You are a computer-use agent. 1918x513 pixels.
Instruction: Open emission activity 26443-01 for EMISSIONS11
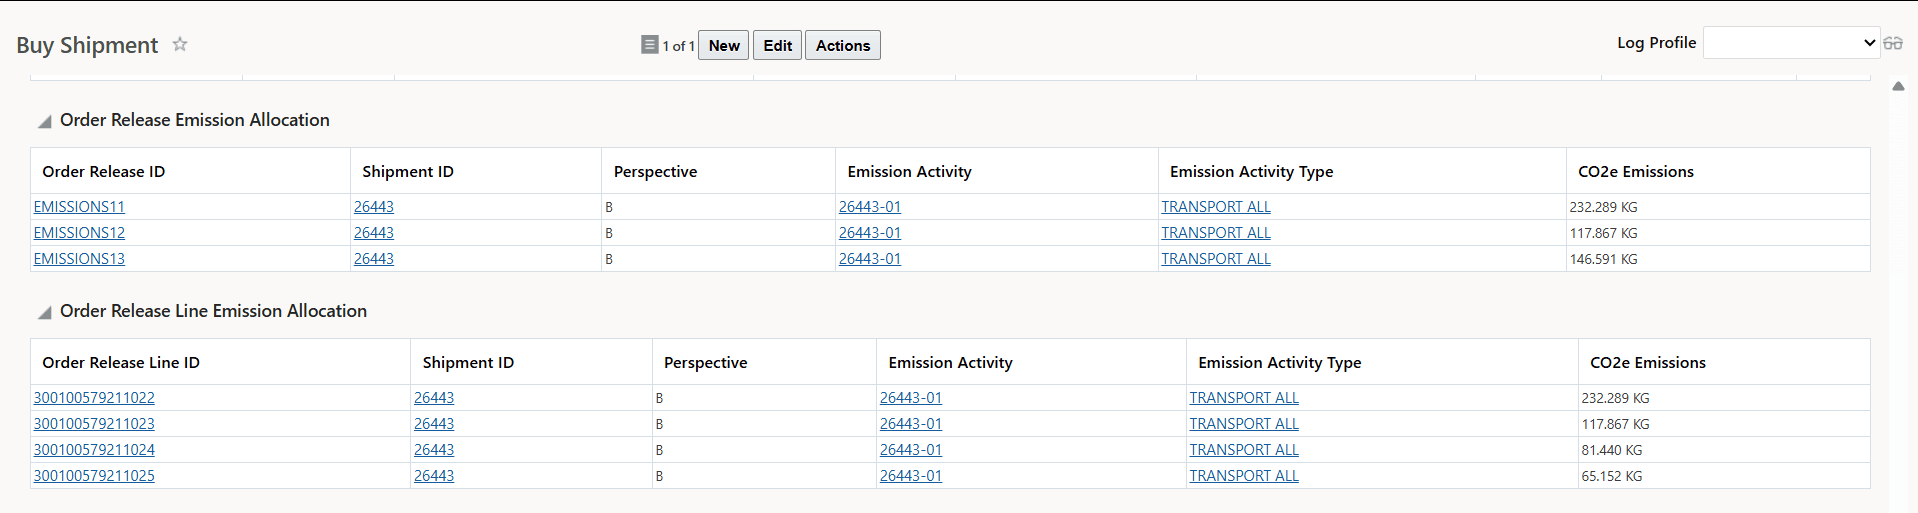[x=870, y=207]
